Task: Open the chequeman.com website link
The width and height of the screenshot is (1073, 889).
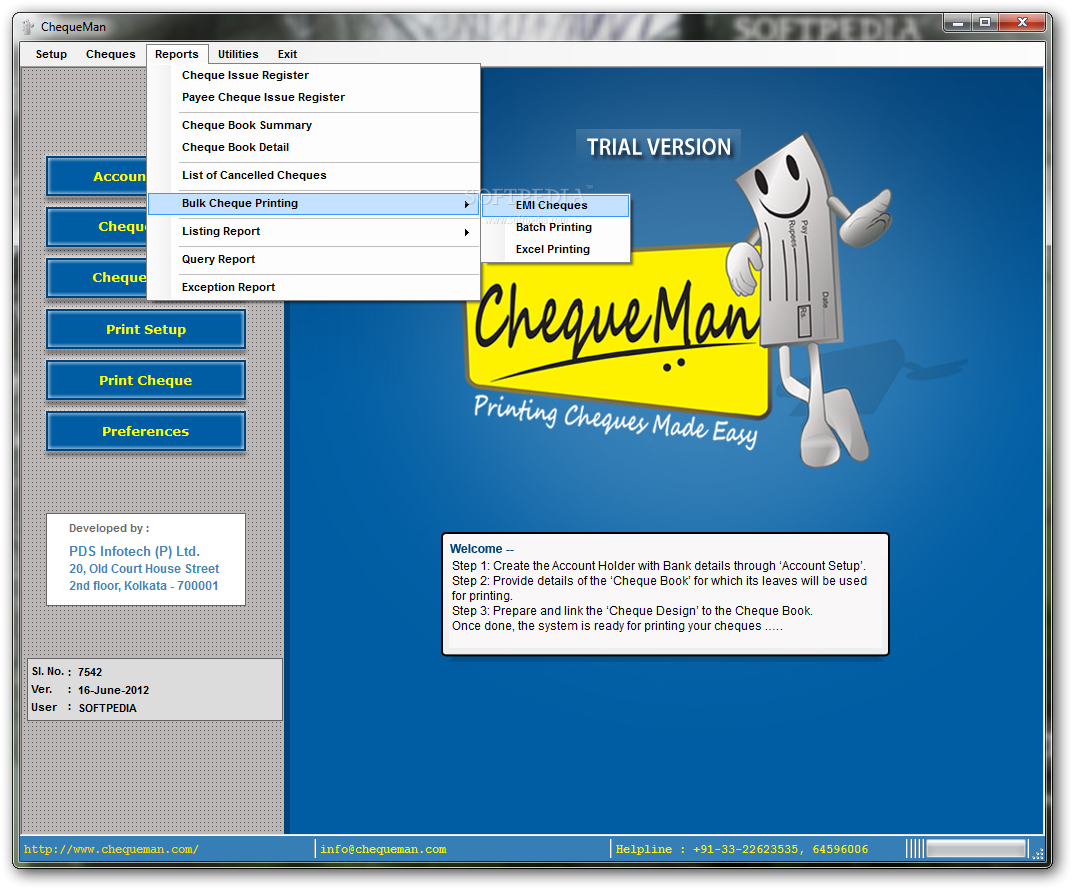Action: pos(112,849)
